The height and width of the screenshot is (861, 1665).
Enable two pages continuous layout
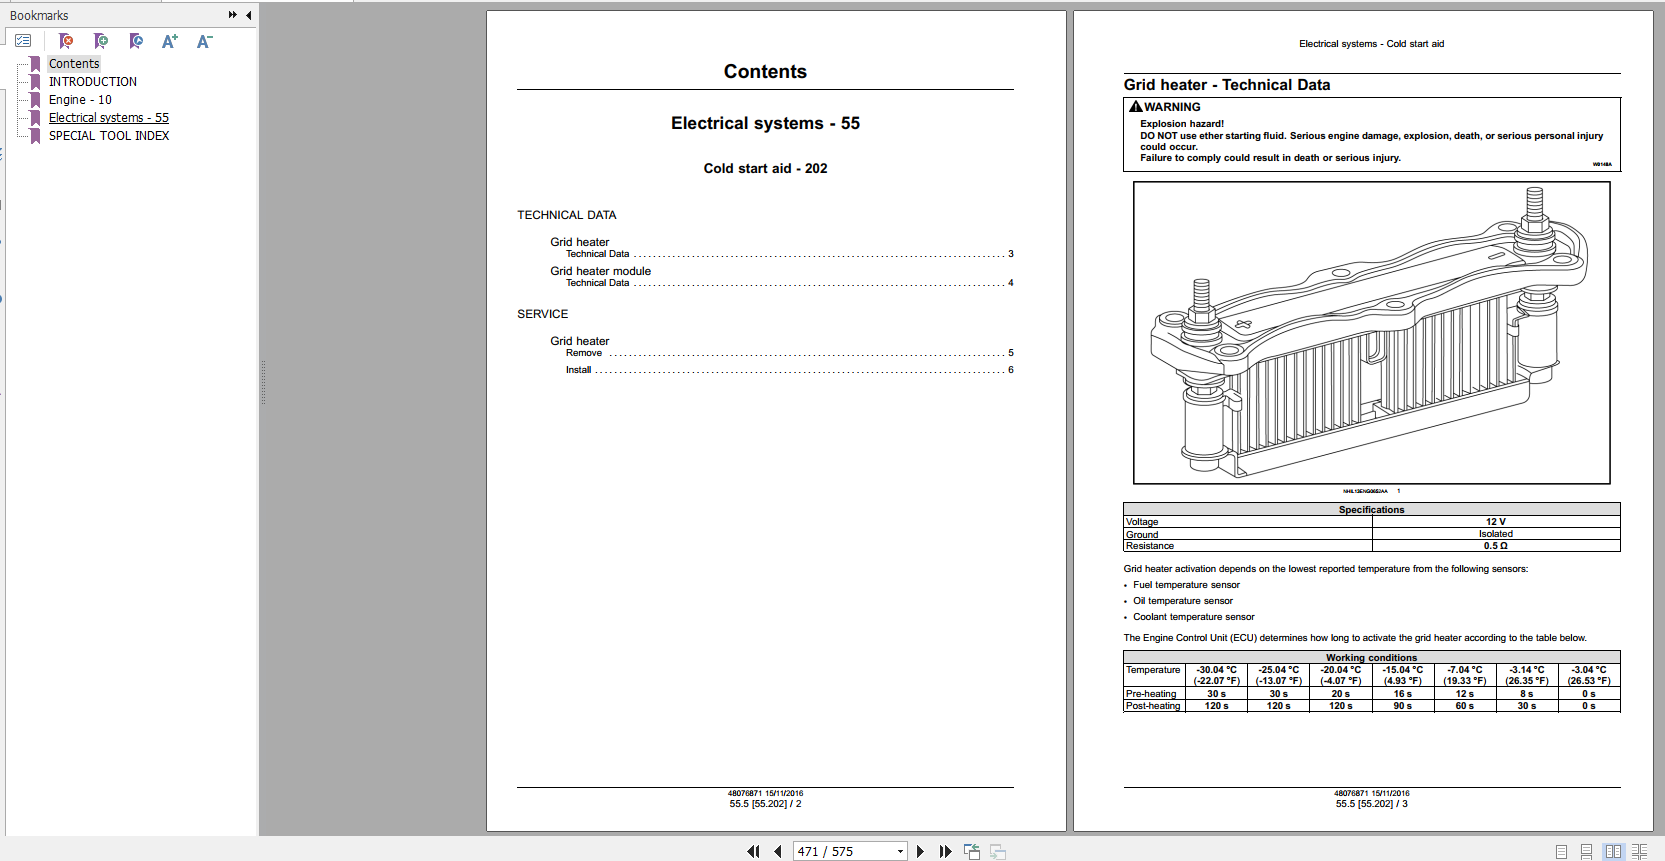[1639, 851]
